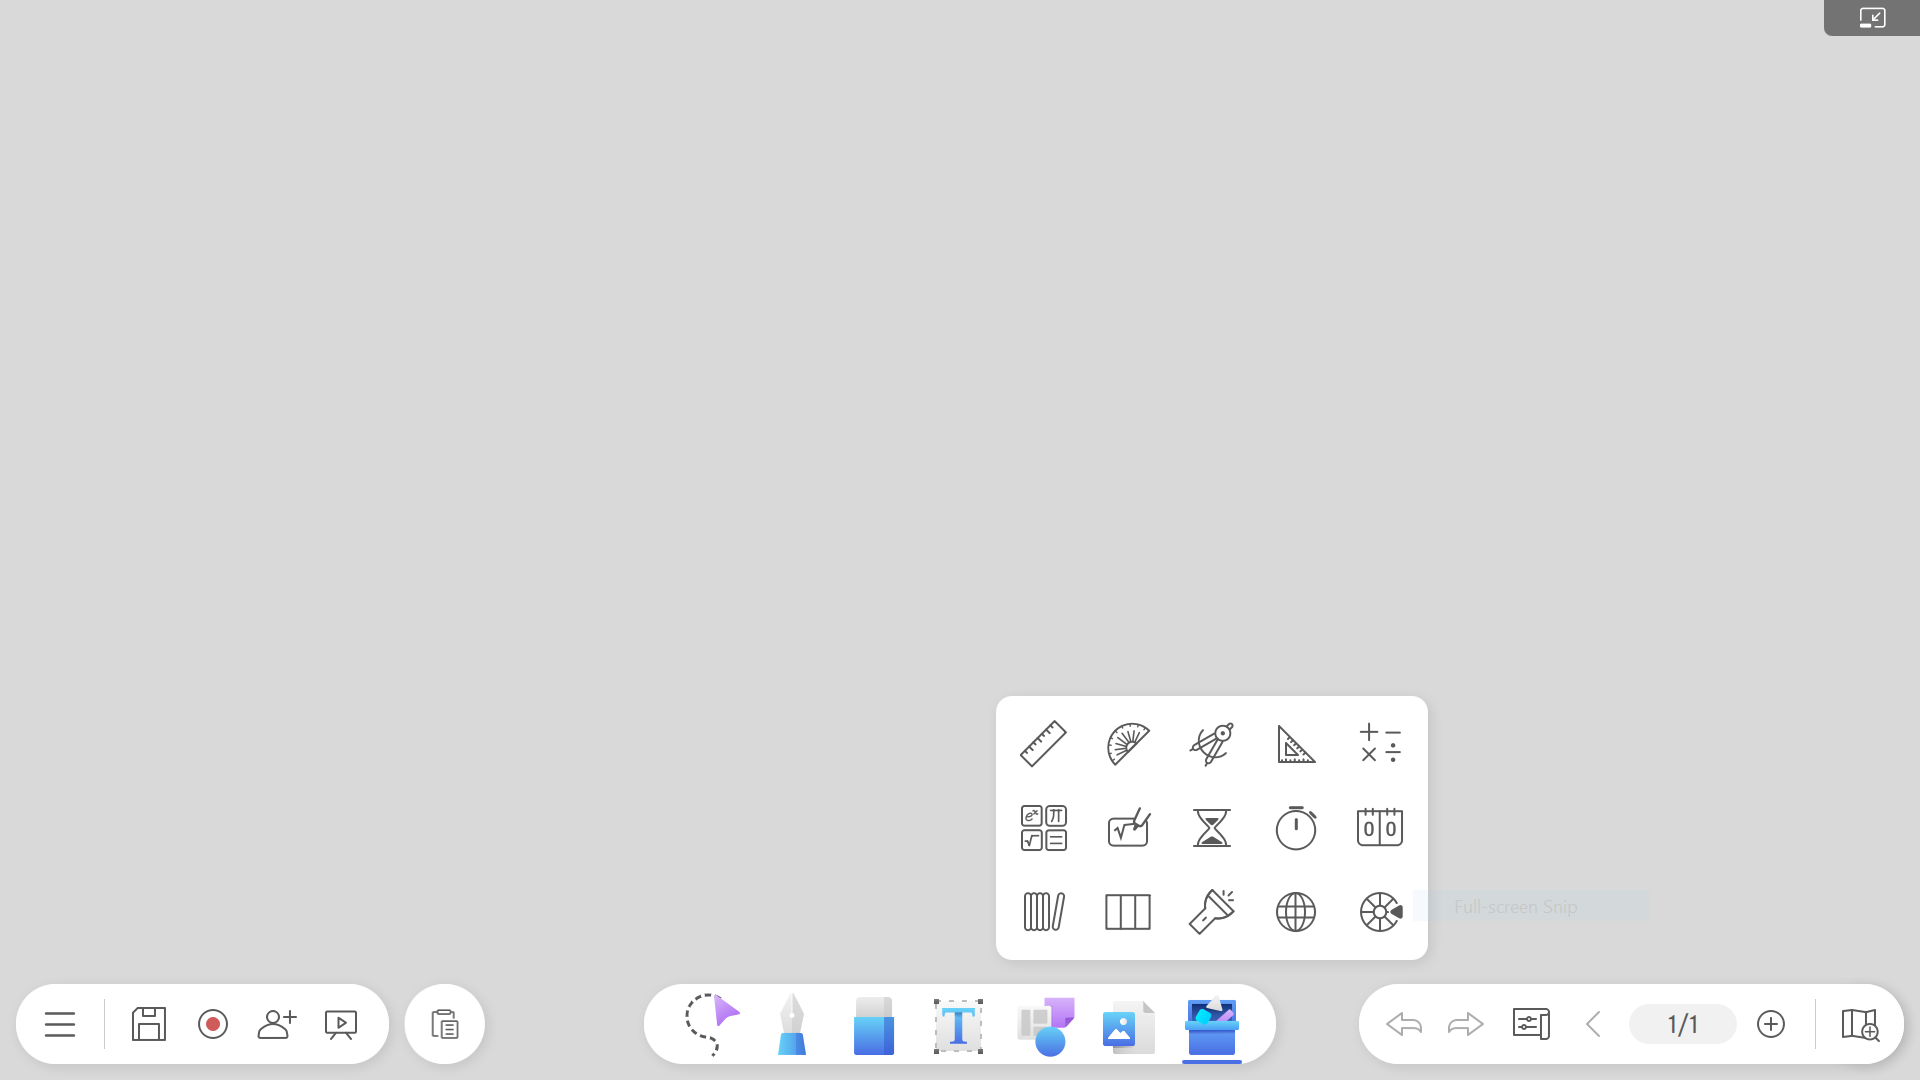
Task: Open the scoreboard counter tool
Action: point(1380,828)
